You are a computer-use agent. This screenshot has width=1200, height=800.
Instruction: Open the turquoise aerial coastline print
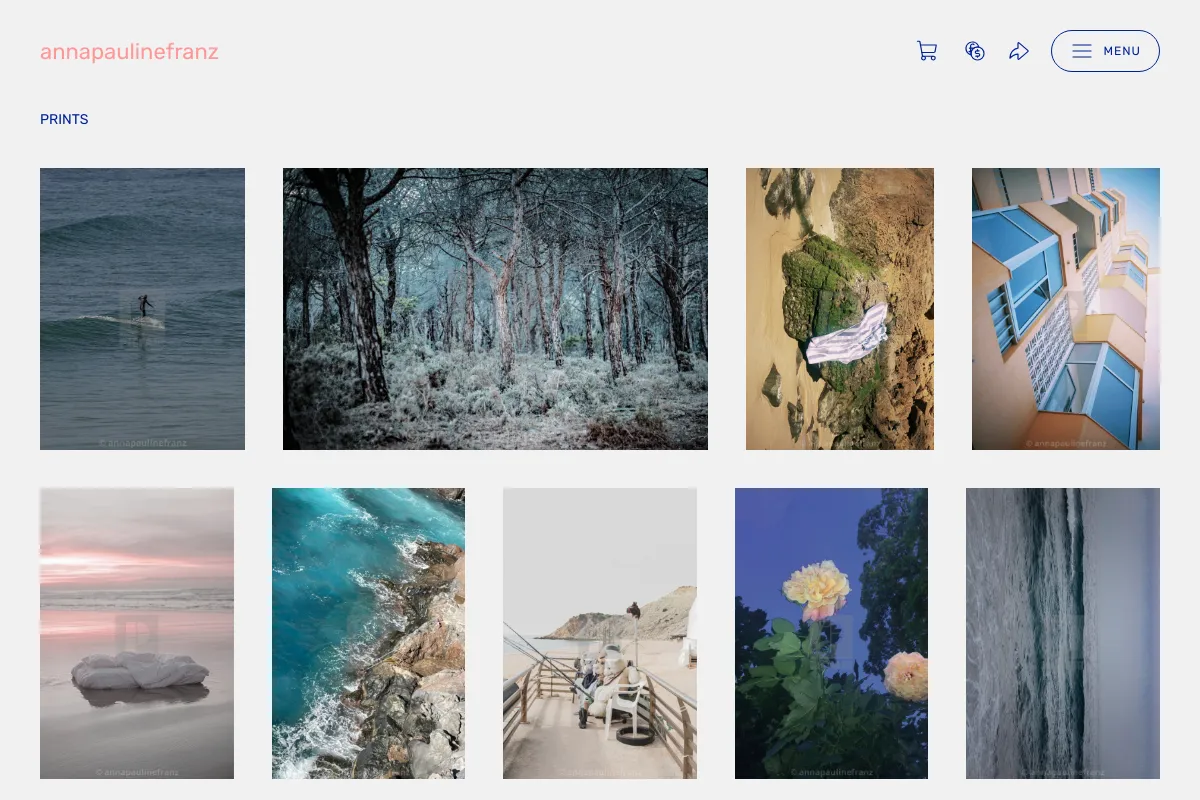point(368,633)
